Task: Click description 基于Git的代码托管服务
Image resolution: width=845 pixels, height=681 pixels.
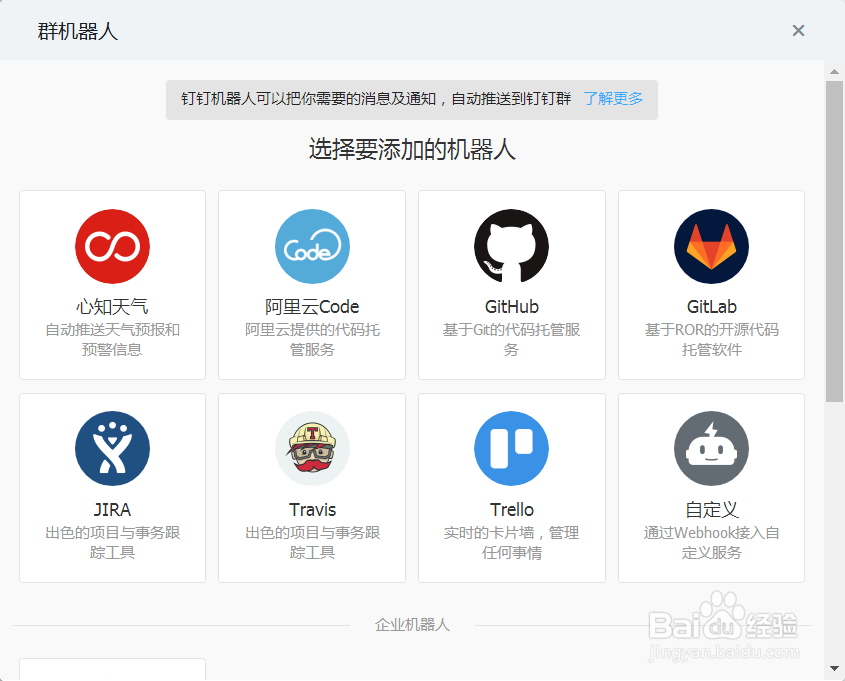Action: tap(511, 339)
